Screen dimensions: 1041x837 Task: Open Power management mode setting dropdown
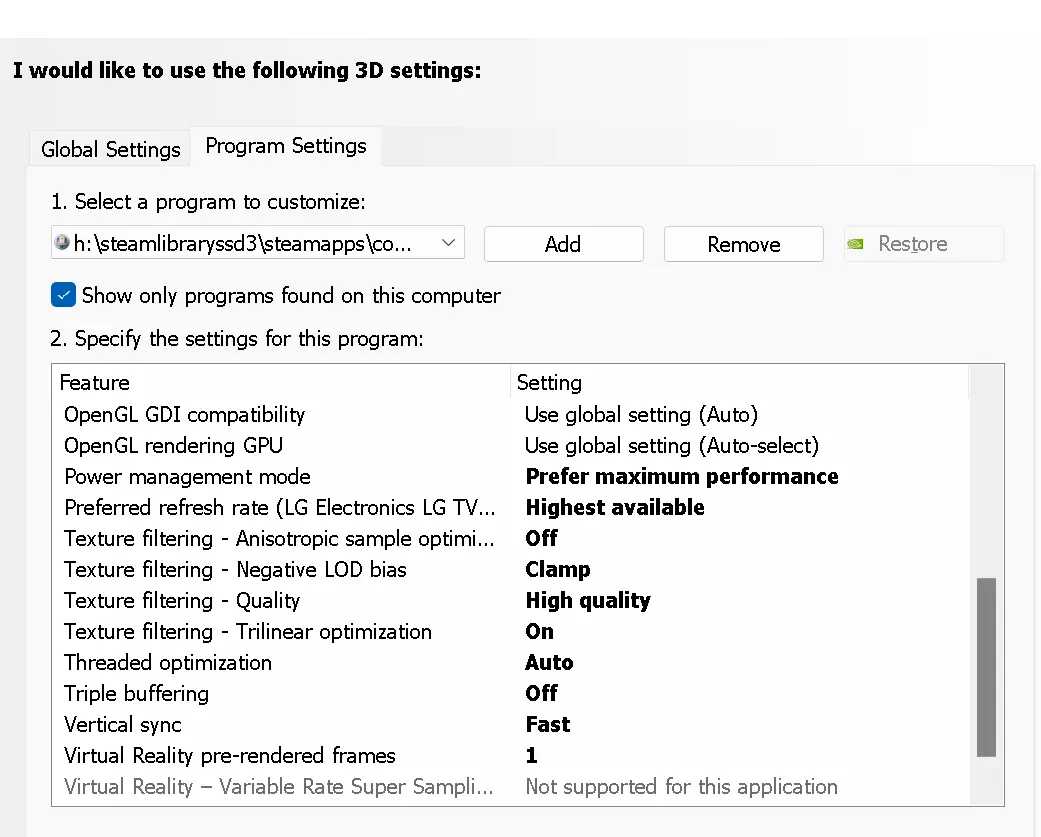[682, 477]
